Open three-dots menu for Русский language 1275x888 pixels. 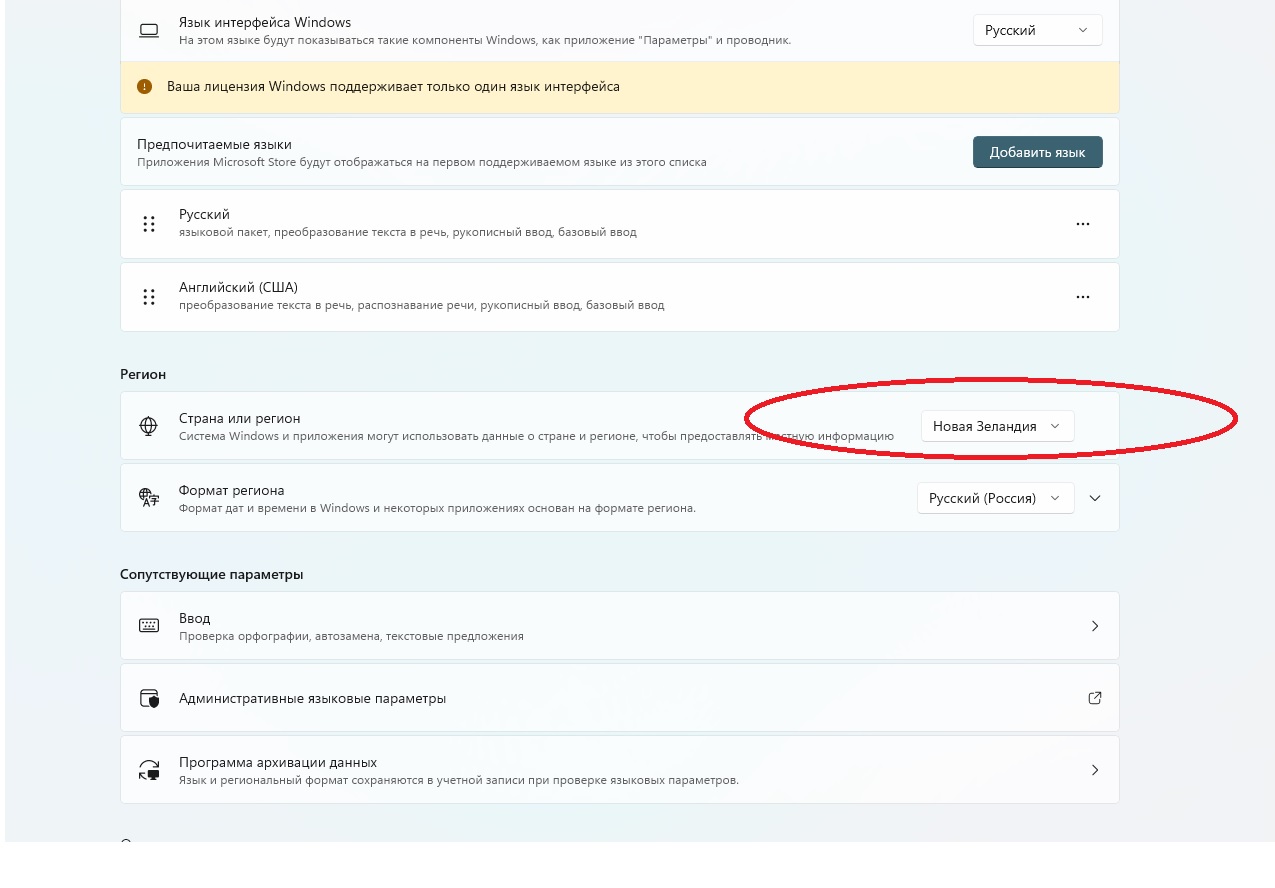(1082, 224)
